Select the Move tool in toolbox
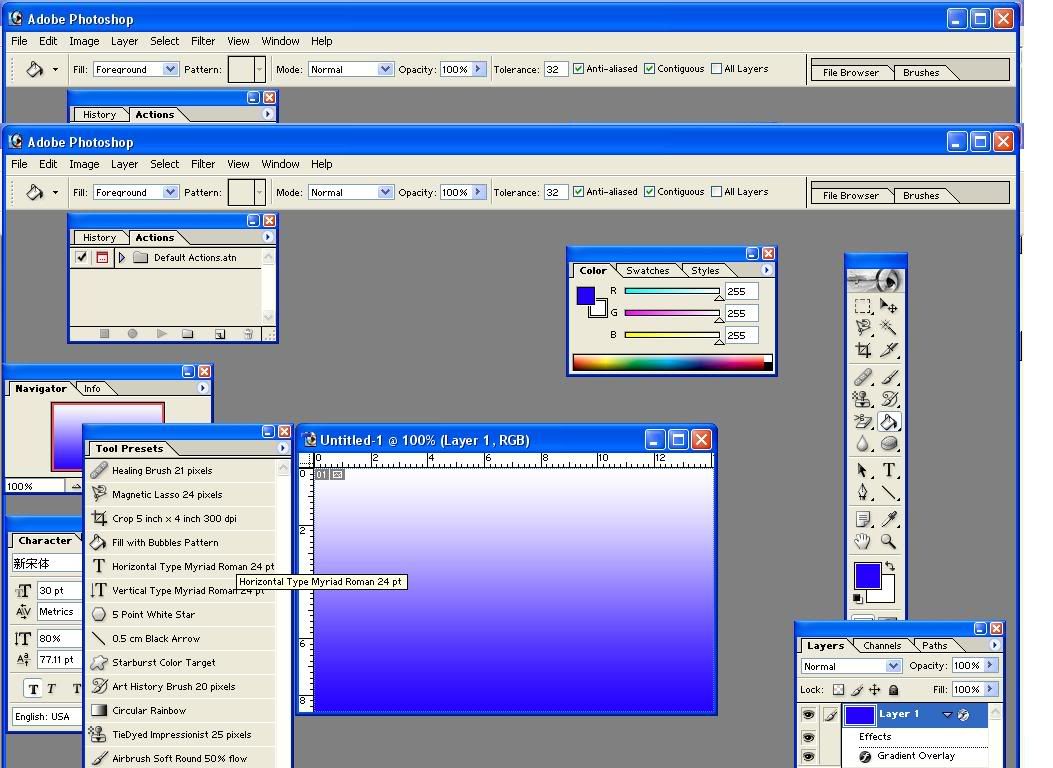The width and height of the screenshot is (1053, 768). pyautogui.click(x=888, y=307)
